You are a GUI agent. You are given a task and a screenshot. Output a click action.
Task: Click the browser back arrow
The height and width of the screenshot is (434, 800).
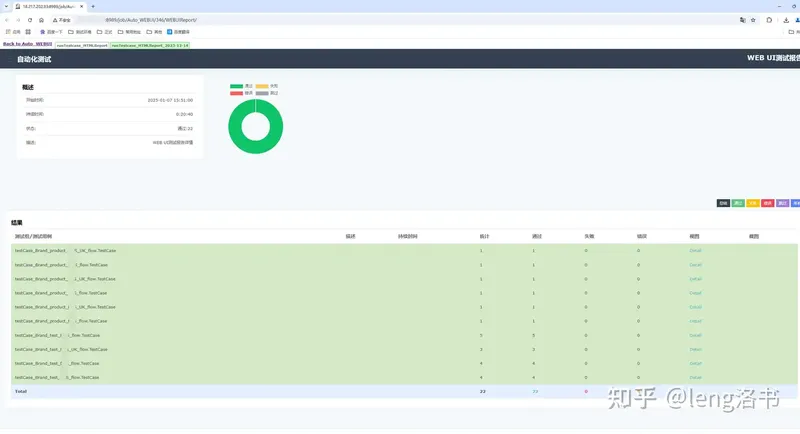(6, 19)
